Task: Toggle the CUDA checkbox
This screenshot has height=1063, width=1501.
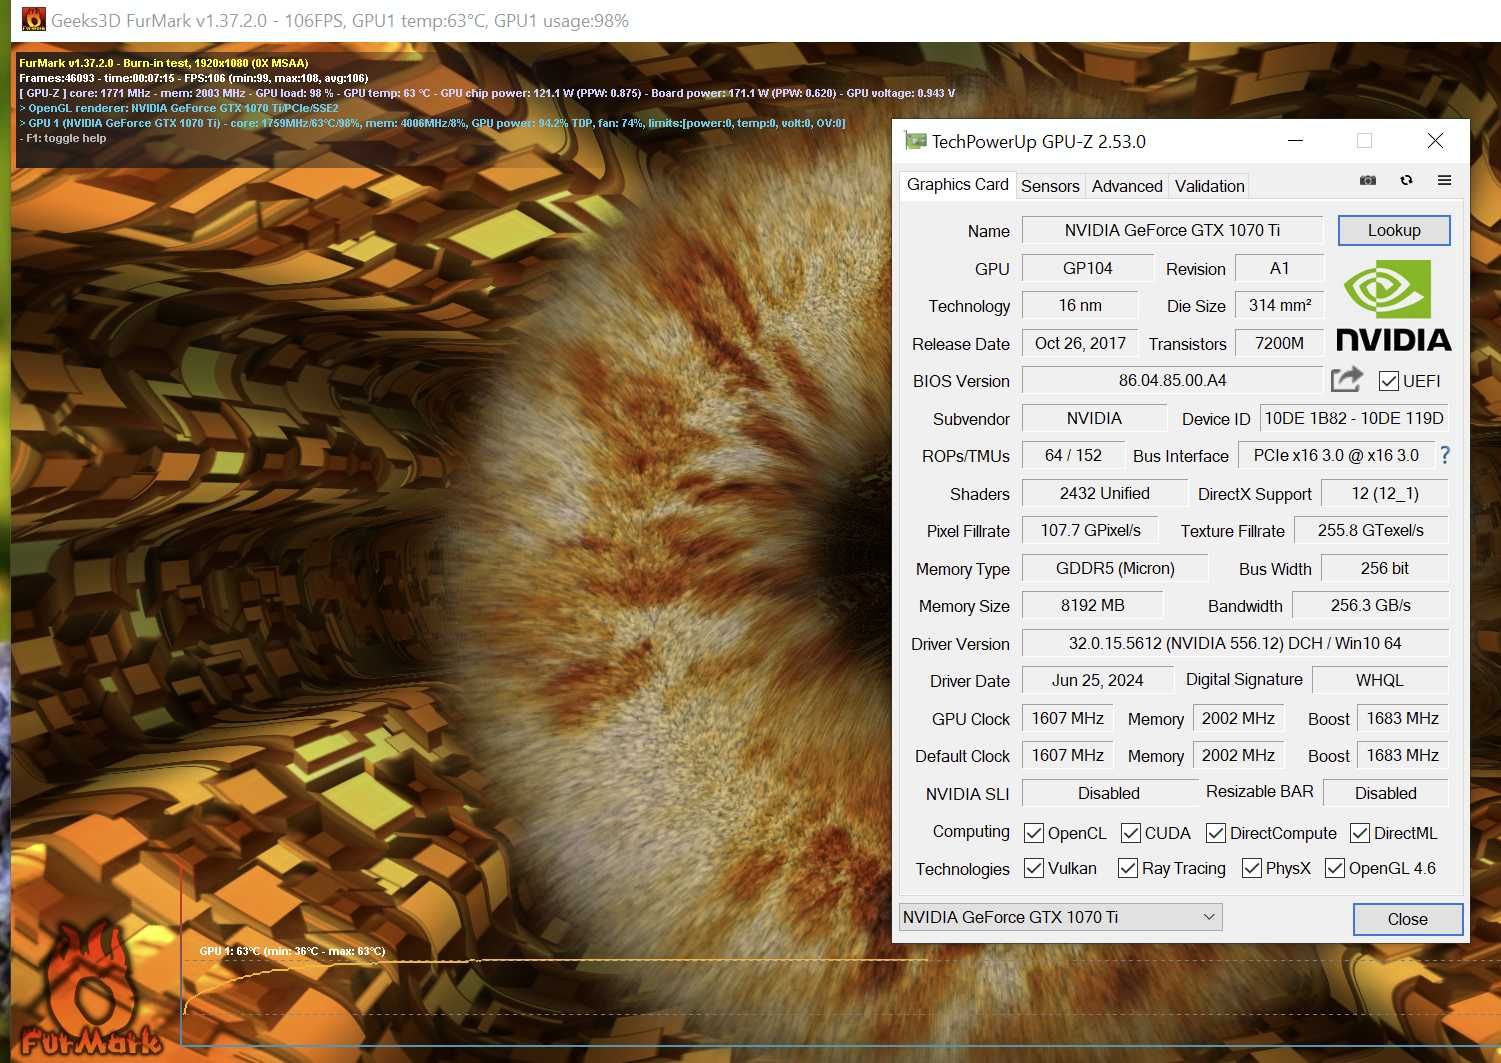Action: click(1131, 833)
